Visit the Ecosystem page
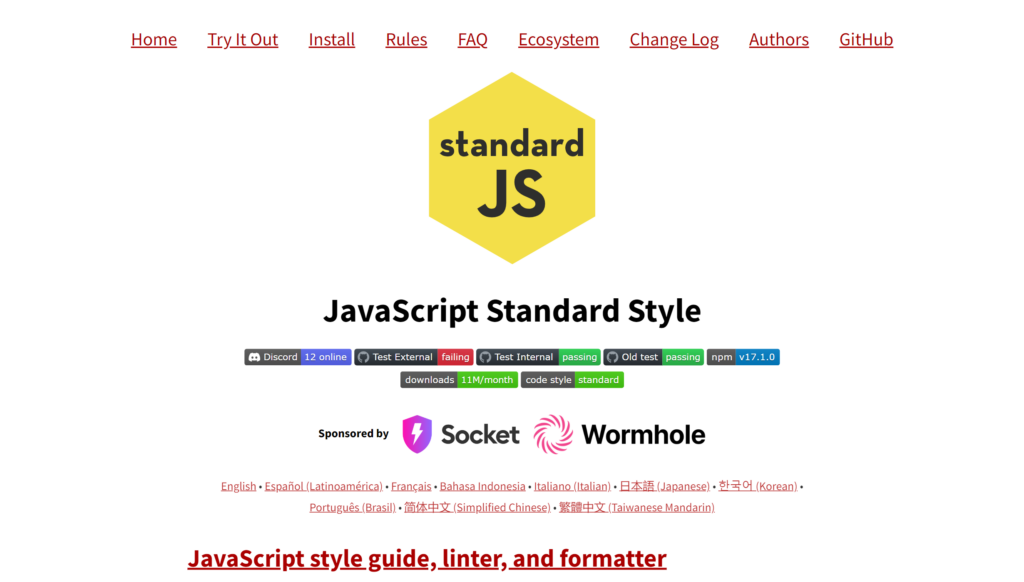 (558, 39)
